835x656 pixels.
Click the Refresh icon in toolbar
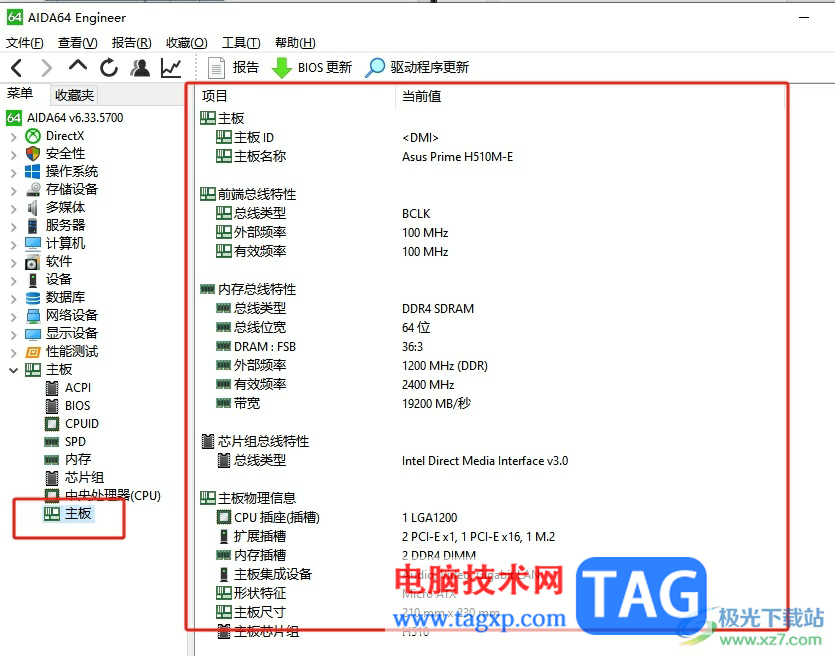click(x=109, y=68)
